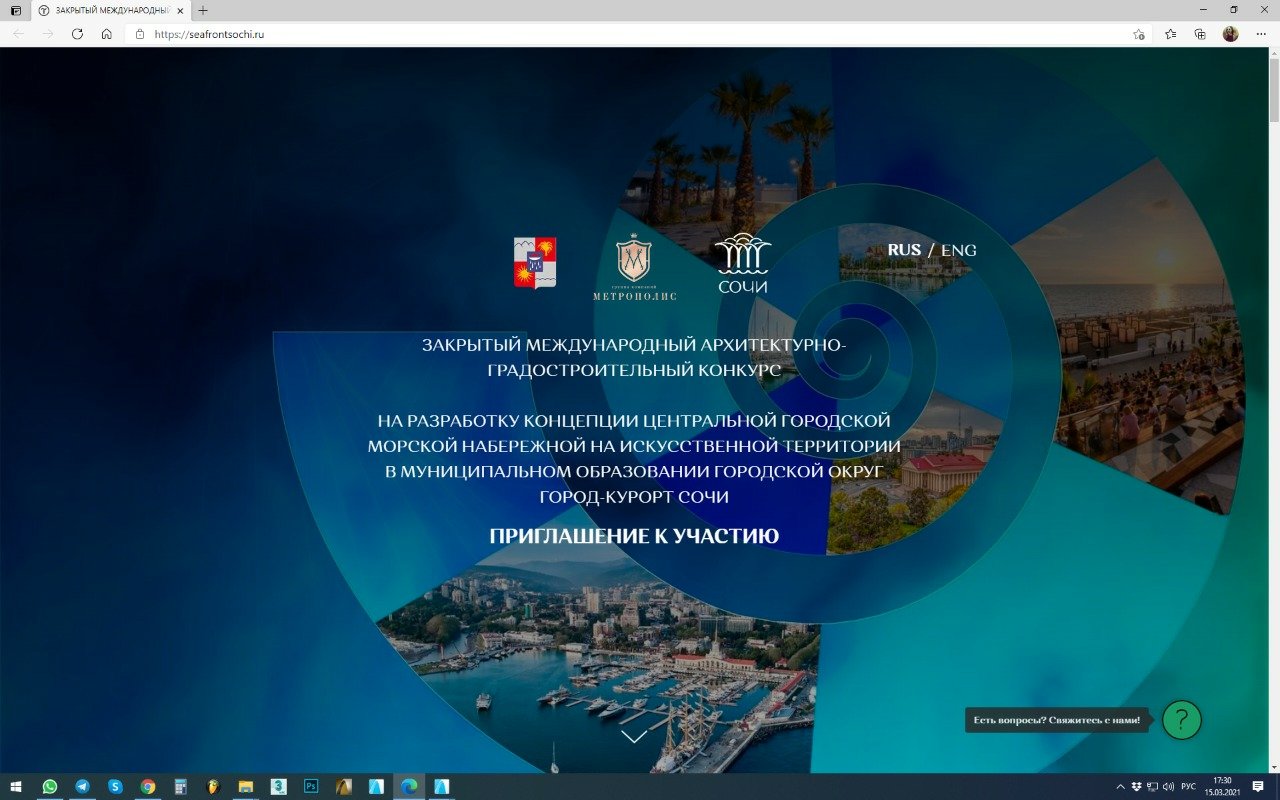The width and height of the screenshot is (1280, 800).
Task: Expand page with the down chevron arrow
Action: click(634, 737)
